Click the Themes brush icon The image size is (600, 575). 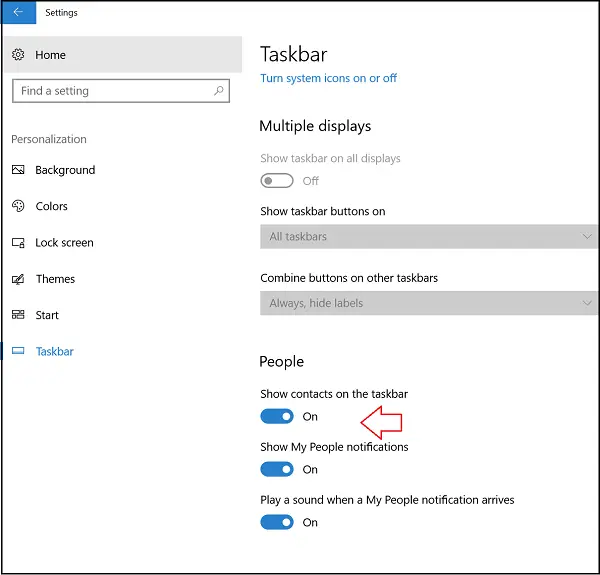click(18, 279)
